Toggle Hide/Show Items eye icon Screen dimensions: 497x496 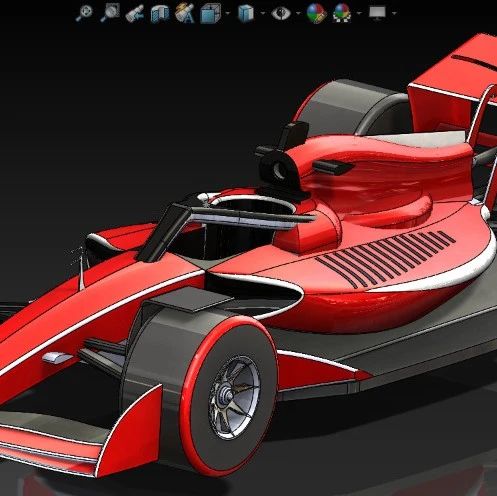[x=281, y=13]
